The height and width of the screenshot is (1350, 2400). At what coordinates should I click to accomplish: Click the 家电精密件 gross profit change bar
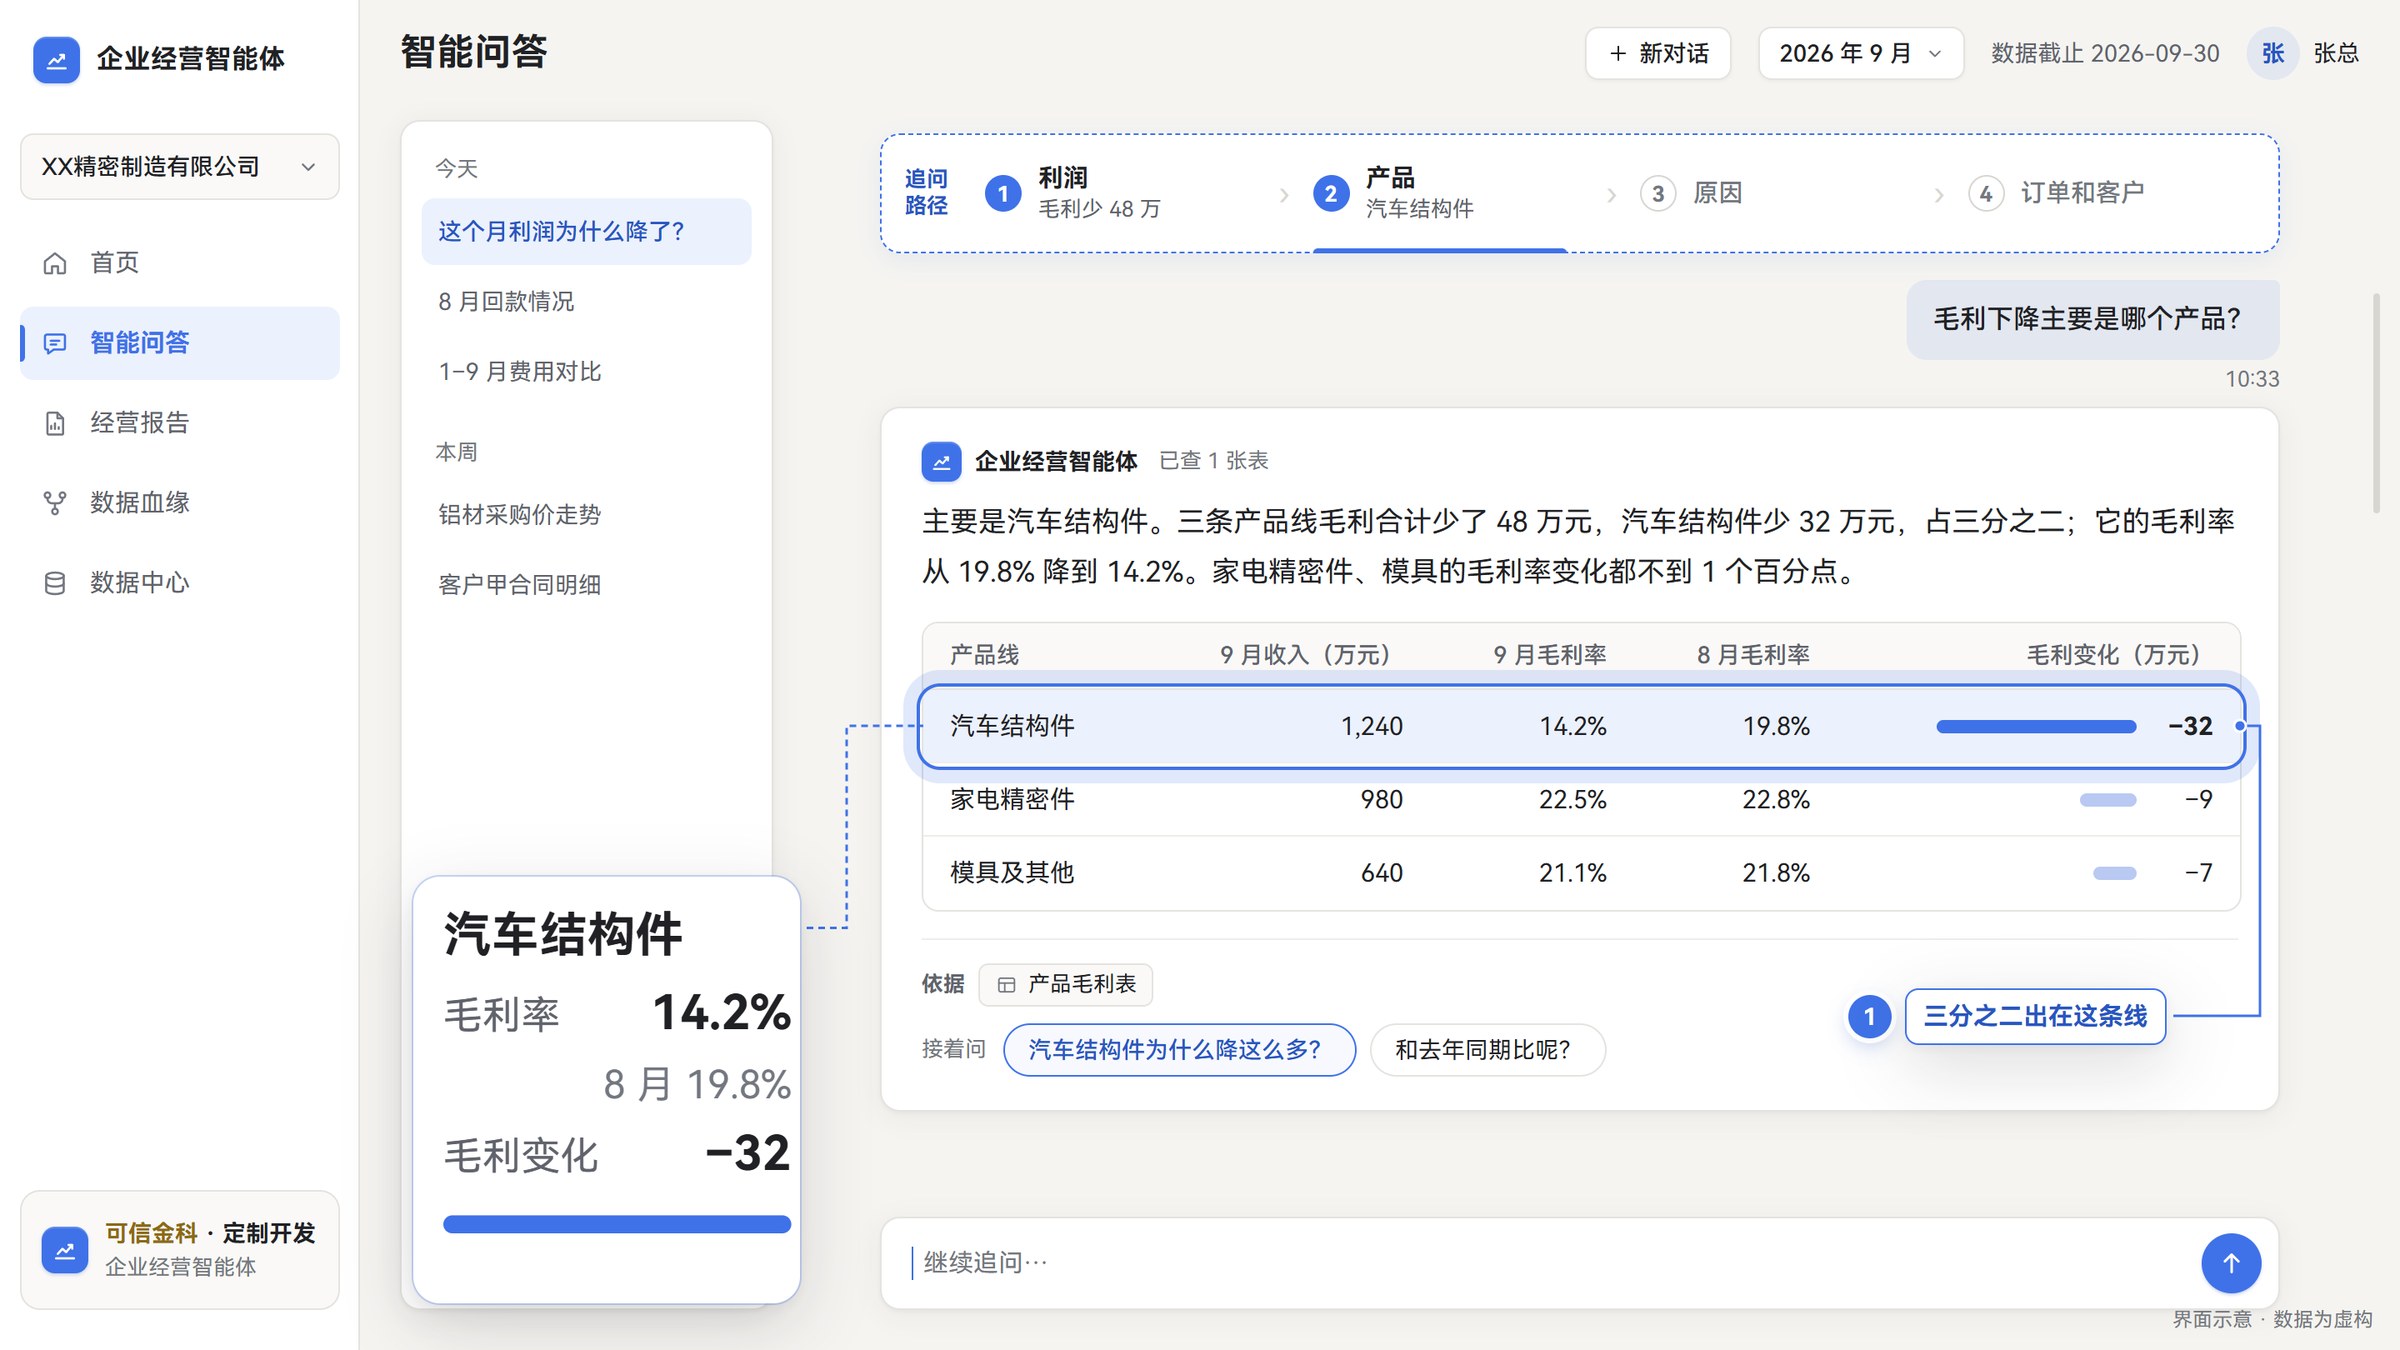click(2108, 800)
